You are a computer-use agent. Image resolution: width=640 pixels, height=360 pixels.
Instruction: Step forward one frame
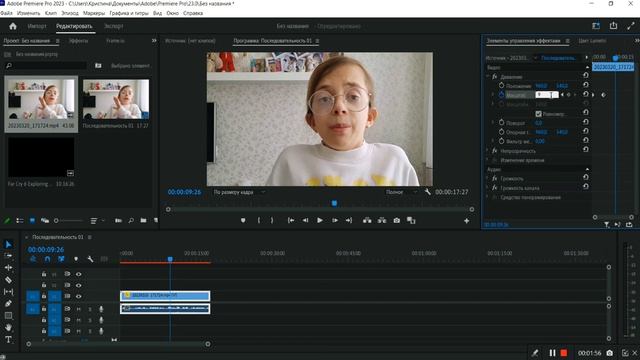tap(335, 220)
